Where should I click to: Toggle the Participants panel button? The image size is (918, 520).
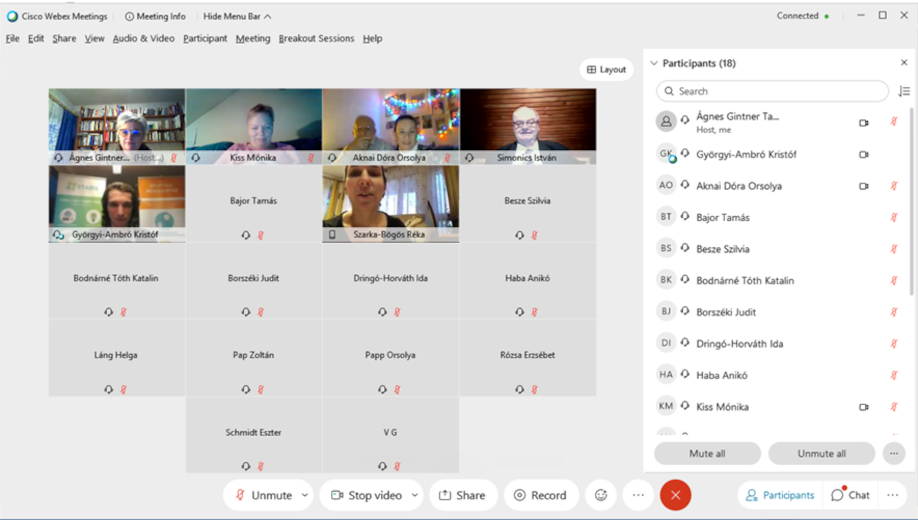click(781, 495)
